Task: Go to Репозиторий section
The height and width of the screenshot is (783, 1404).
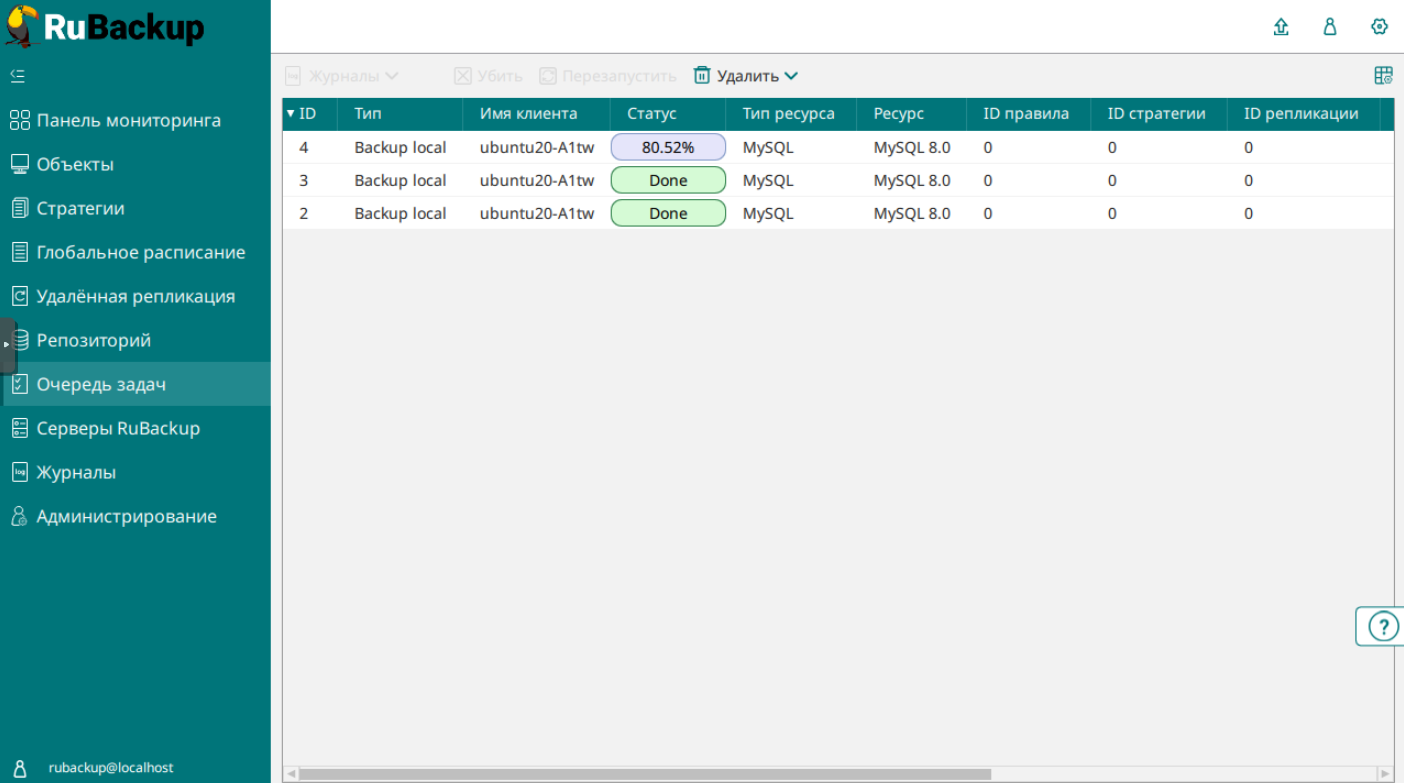Action: coord(93,340)
